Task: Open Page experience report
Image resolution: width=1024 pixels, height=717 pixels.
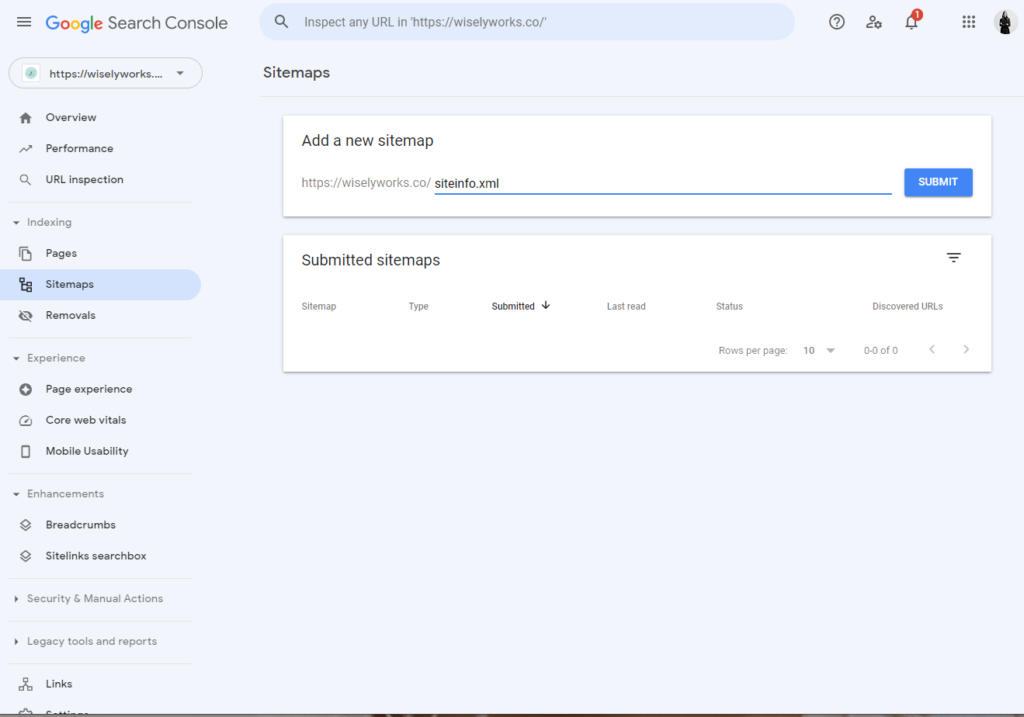Action: pos(89,389)
